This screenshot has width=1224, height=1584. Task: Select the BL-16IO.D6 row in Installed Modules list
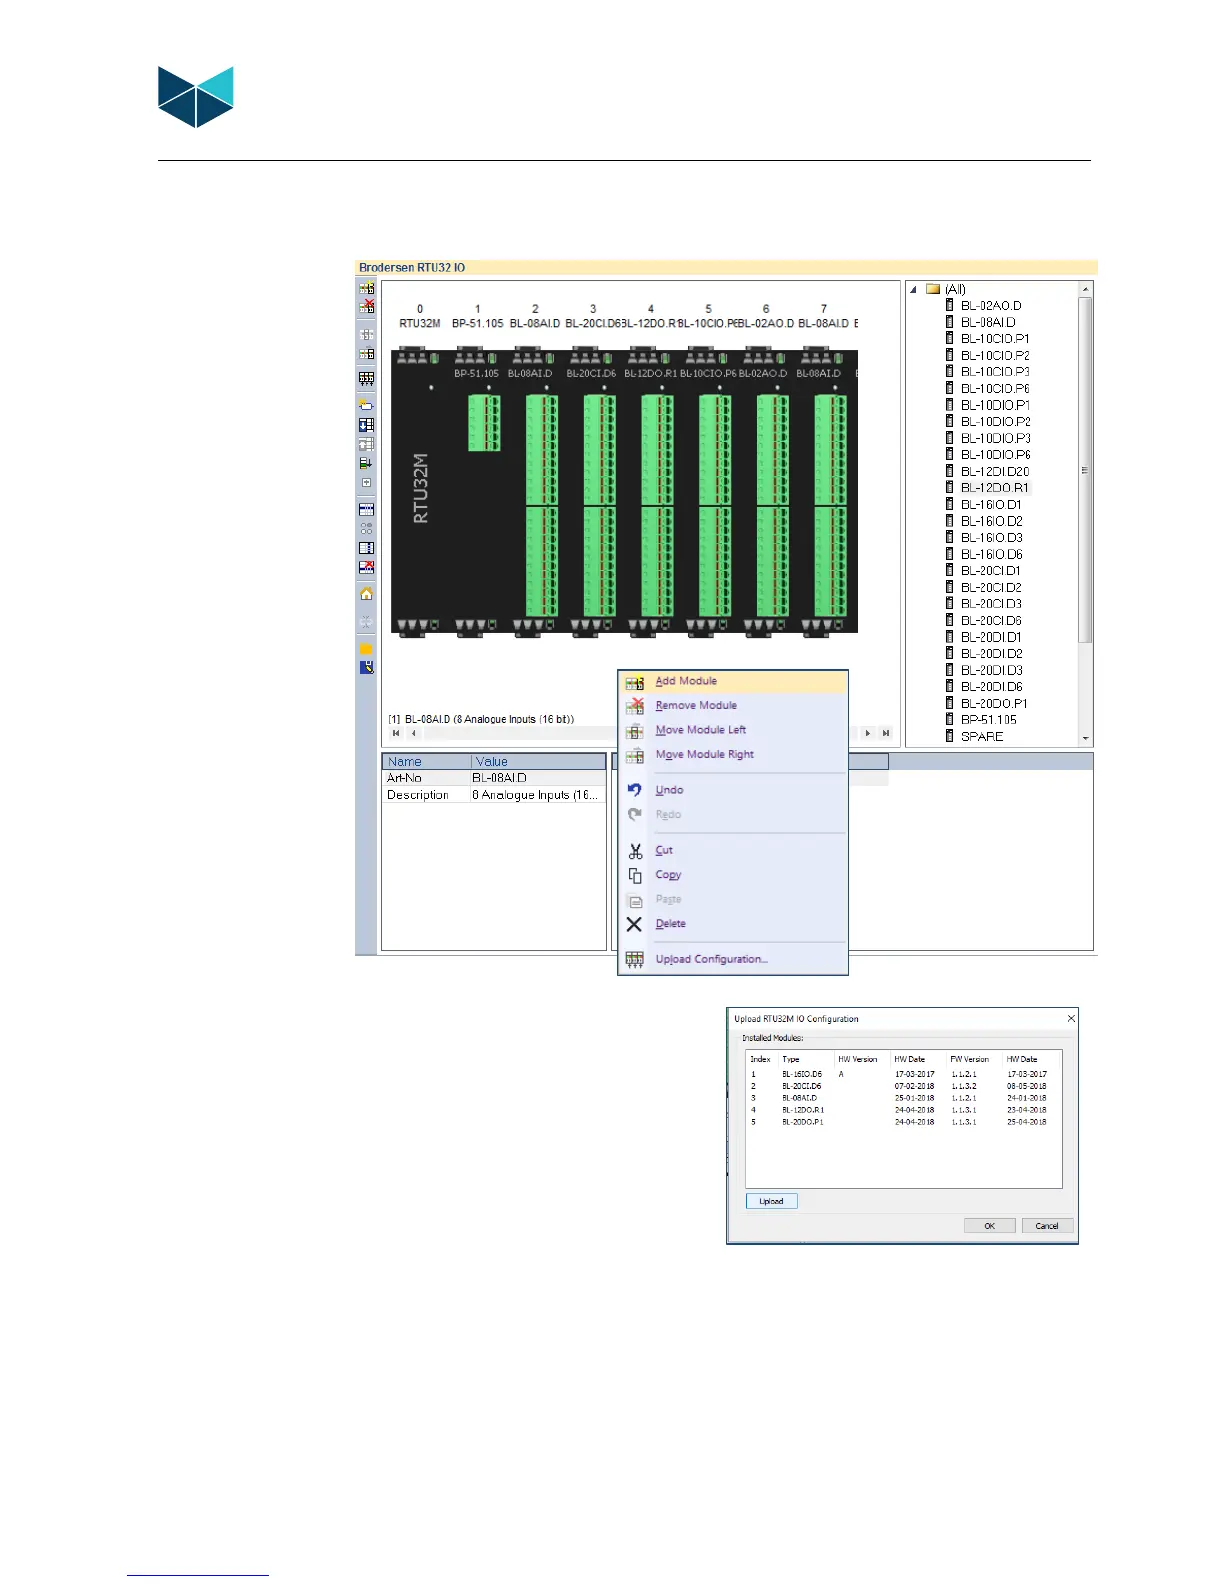tap(904, 1075)
